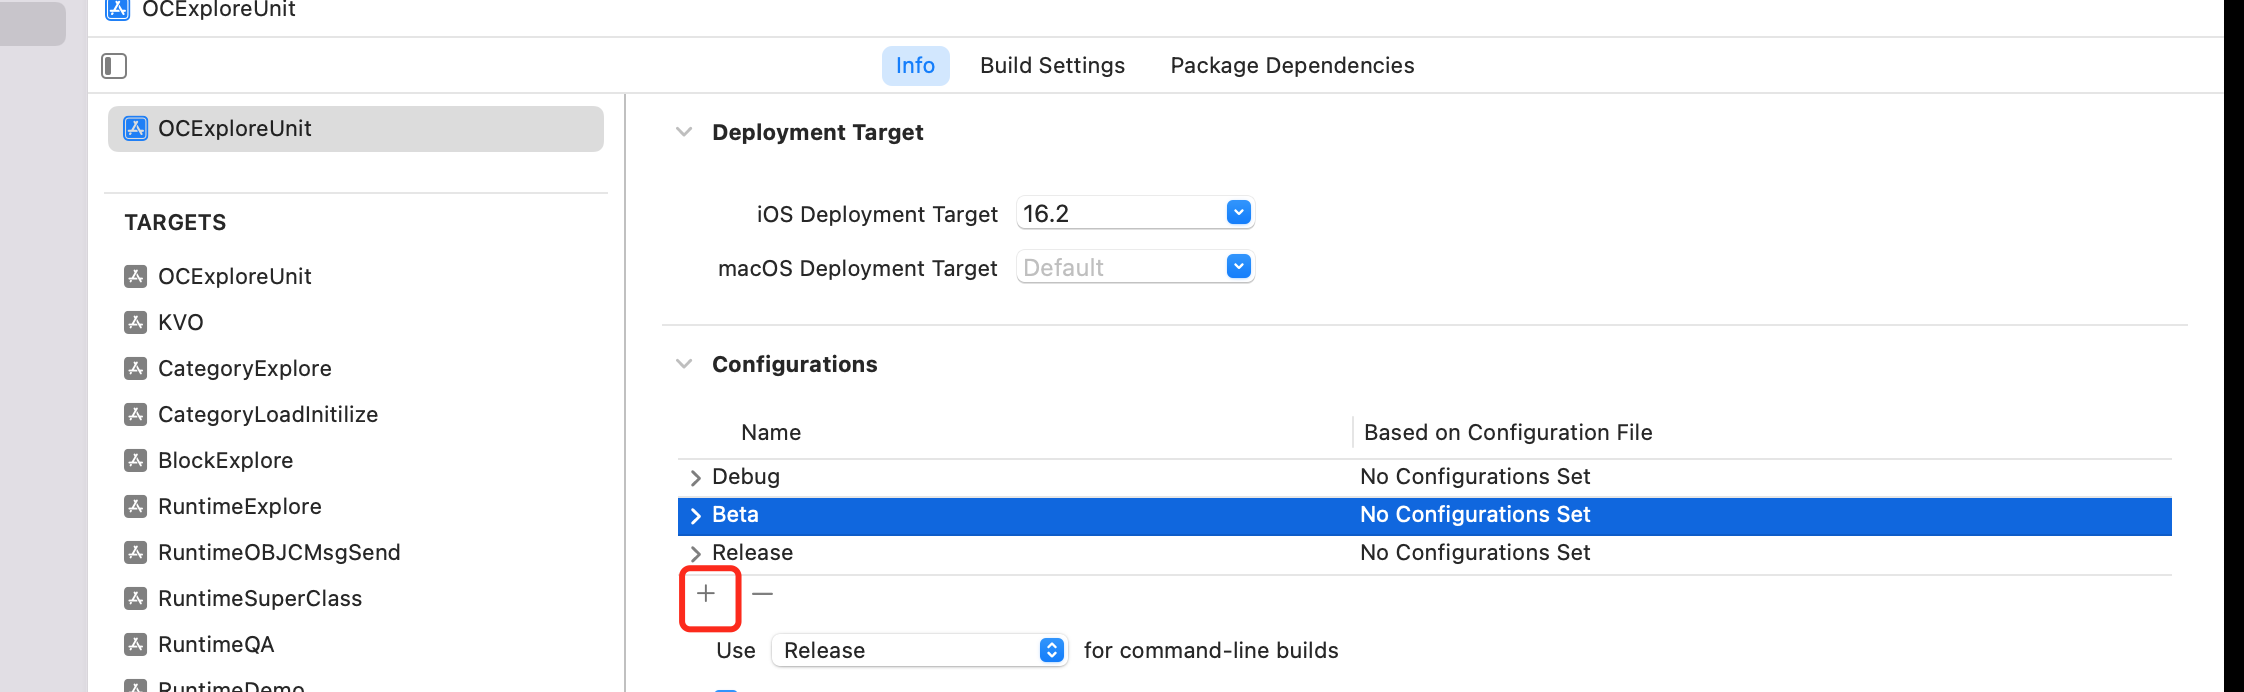The width and height of the screenshot is (2244, 692).
Task: Open the command-line builds configuration popup
Action: pos(919,650)
